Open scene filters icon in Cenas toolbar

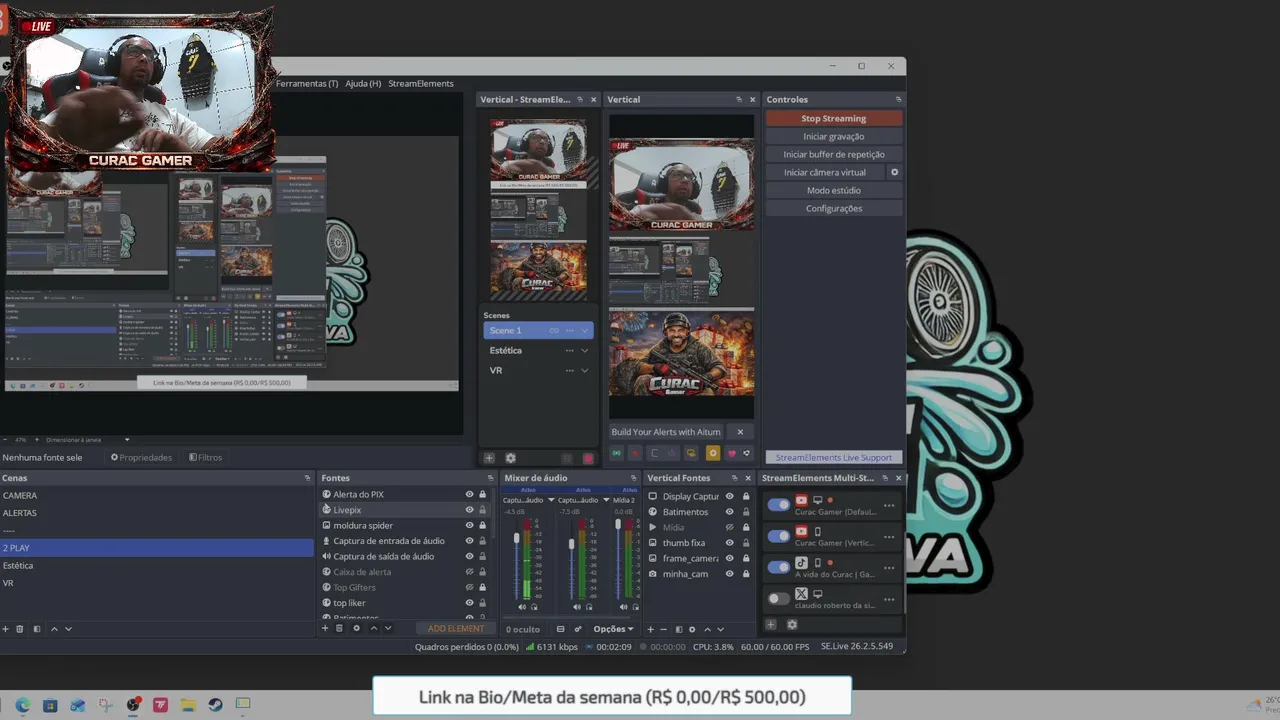37,629
